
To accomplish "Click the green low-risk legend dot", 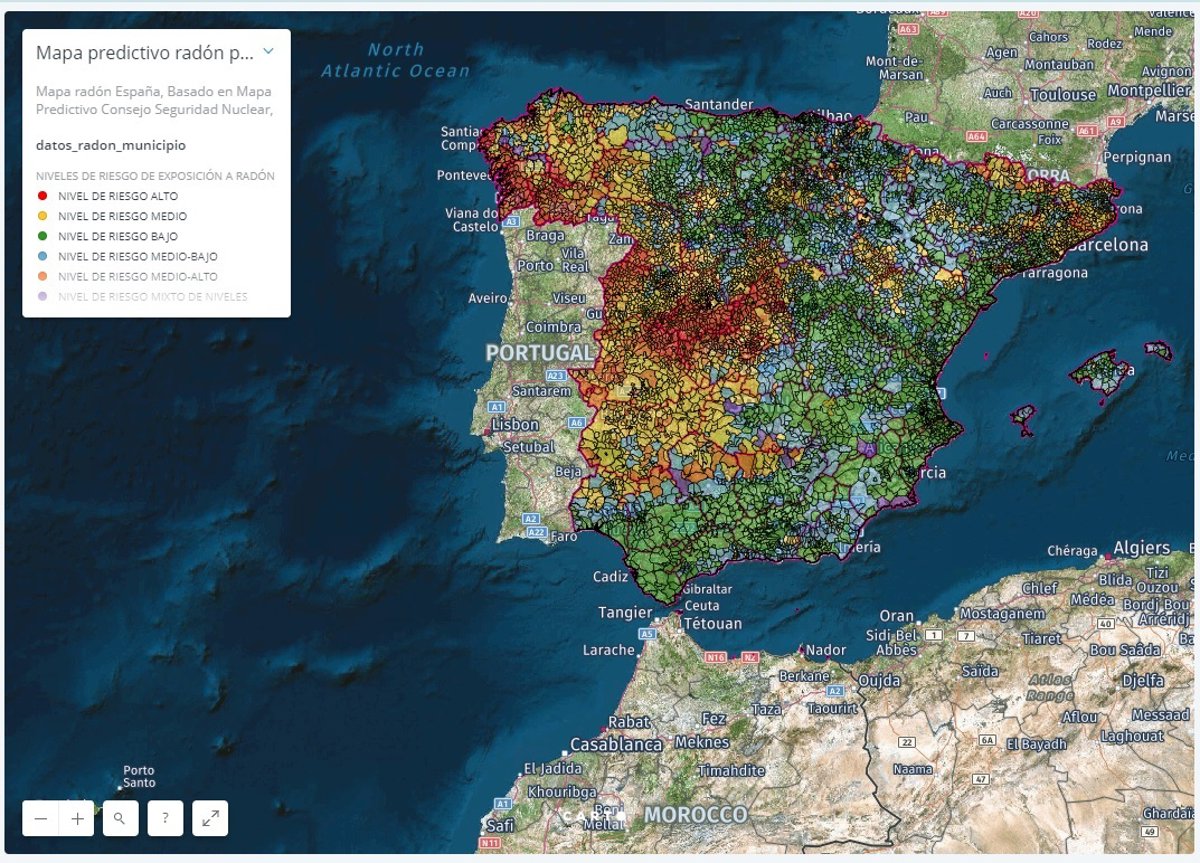I will click(43, 236).
